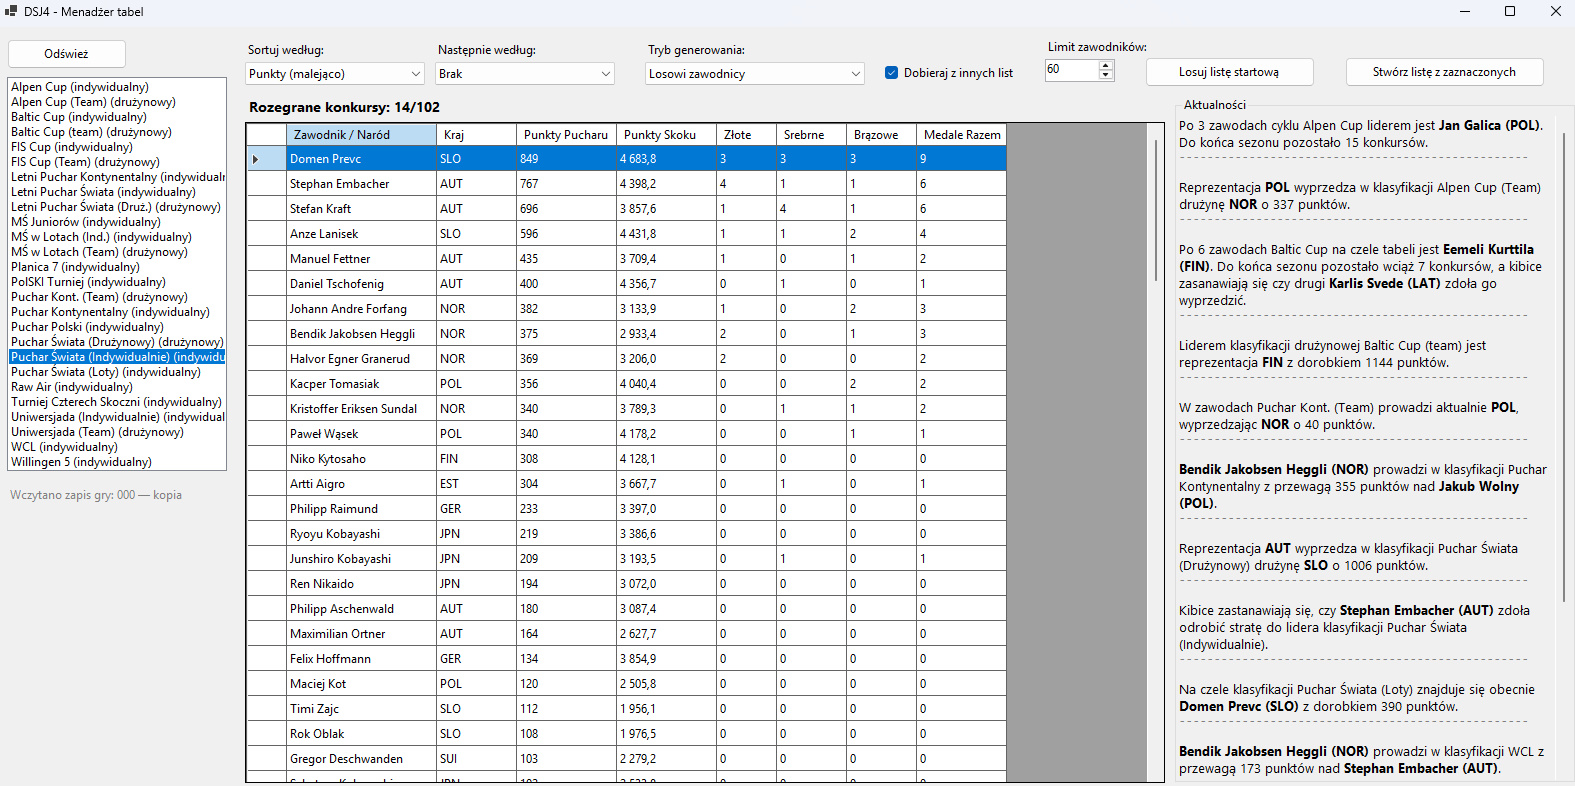The image size is (1575, 786).
Task: Select FIS Cup (indywidualny) entry
Action: (117, 147)
